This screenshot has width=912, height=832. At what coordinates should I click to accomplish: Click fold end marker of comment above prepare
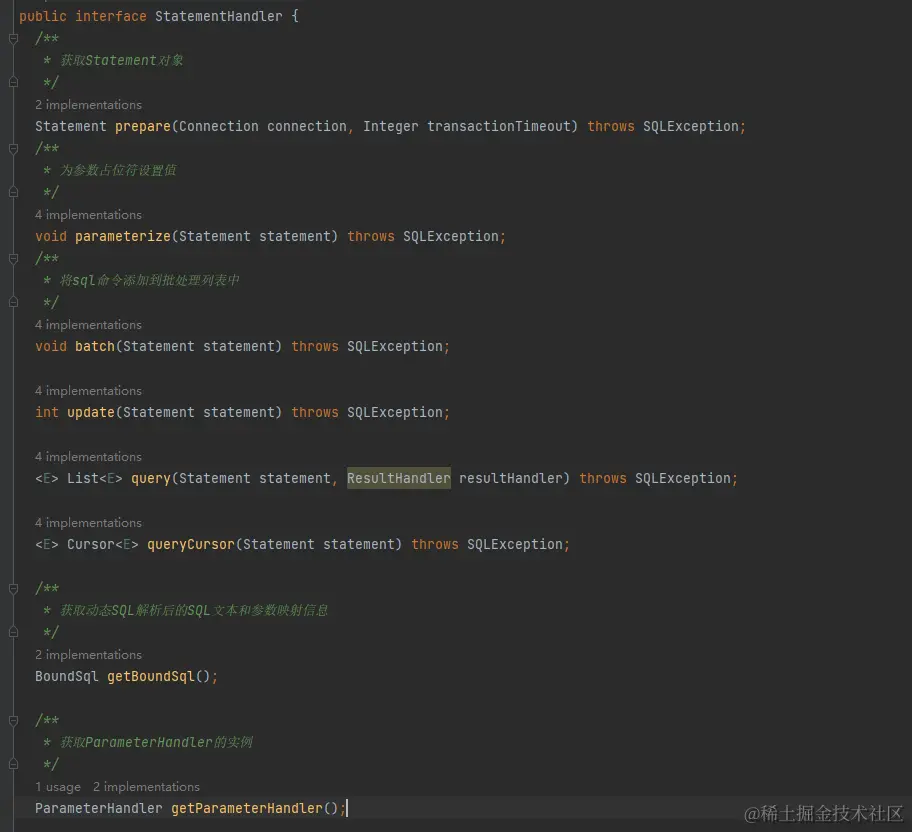(13, 83)
